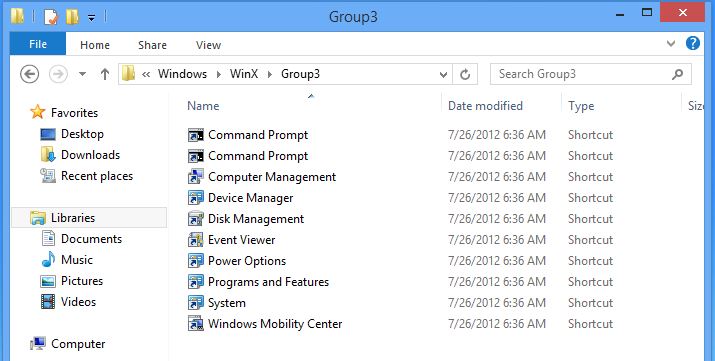This screenshot has height=361, width=715.
Task: Open Recent places in Favorites
Action: tap(97, 176)
